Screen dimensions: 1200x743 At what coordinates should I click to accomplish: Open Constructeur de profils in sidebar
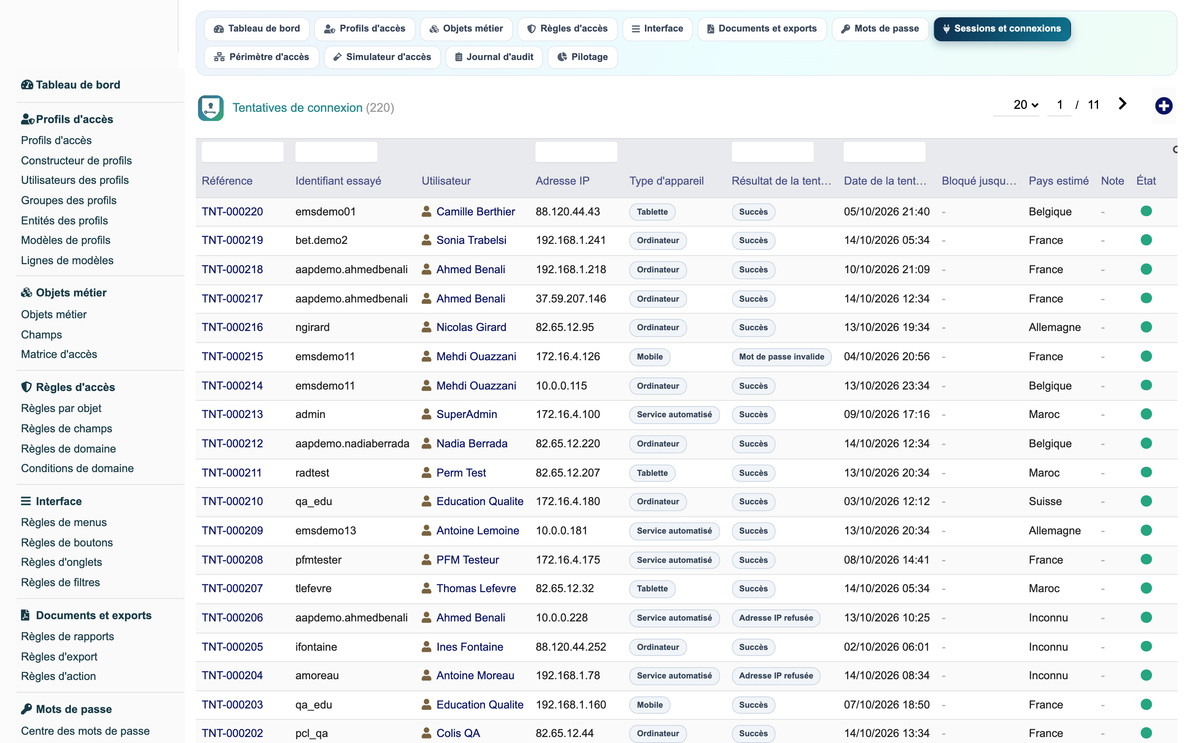pyautogui.click(x=76, y=161)
